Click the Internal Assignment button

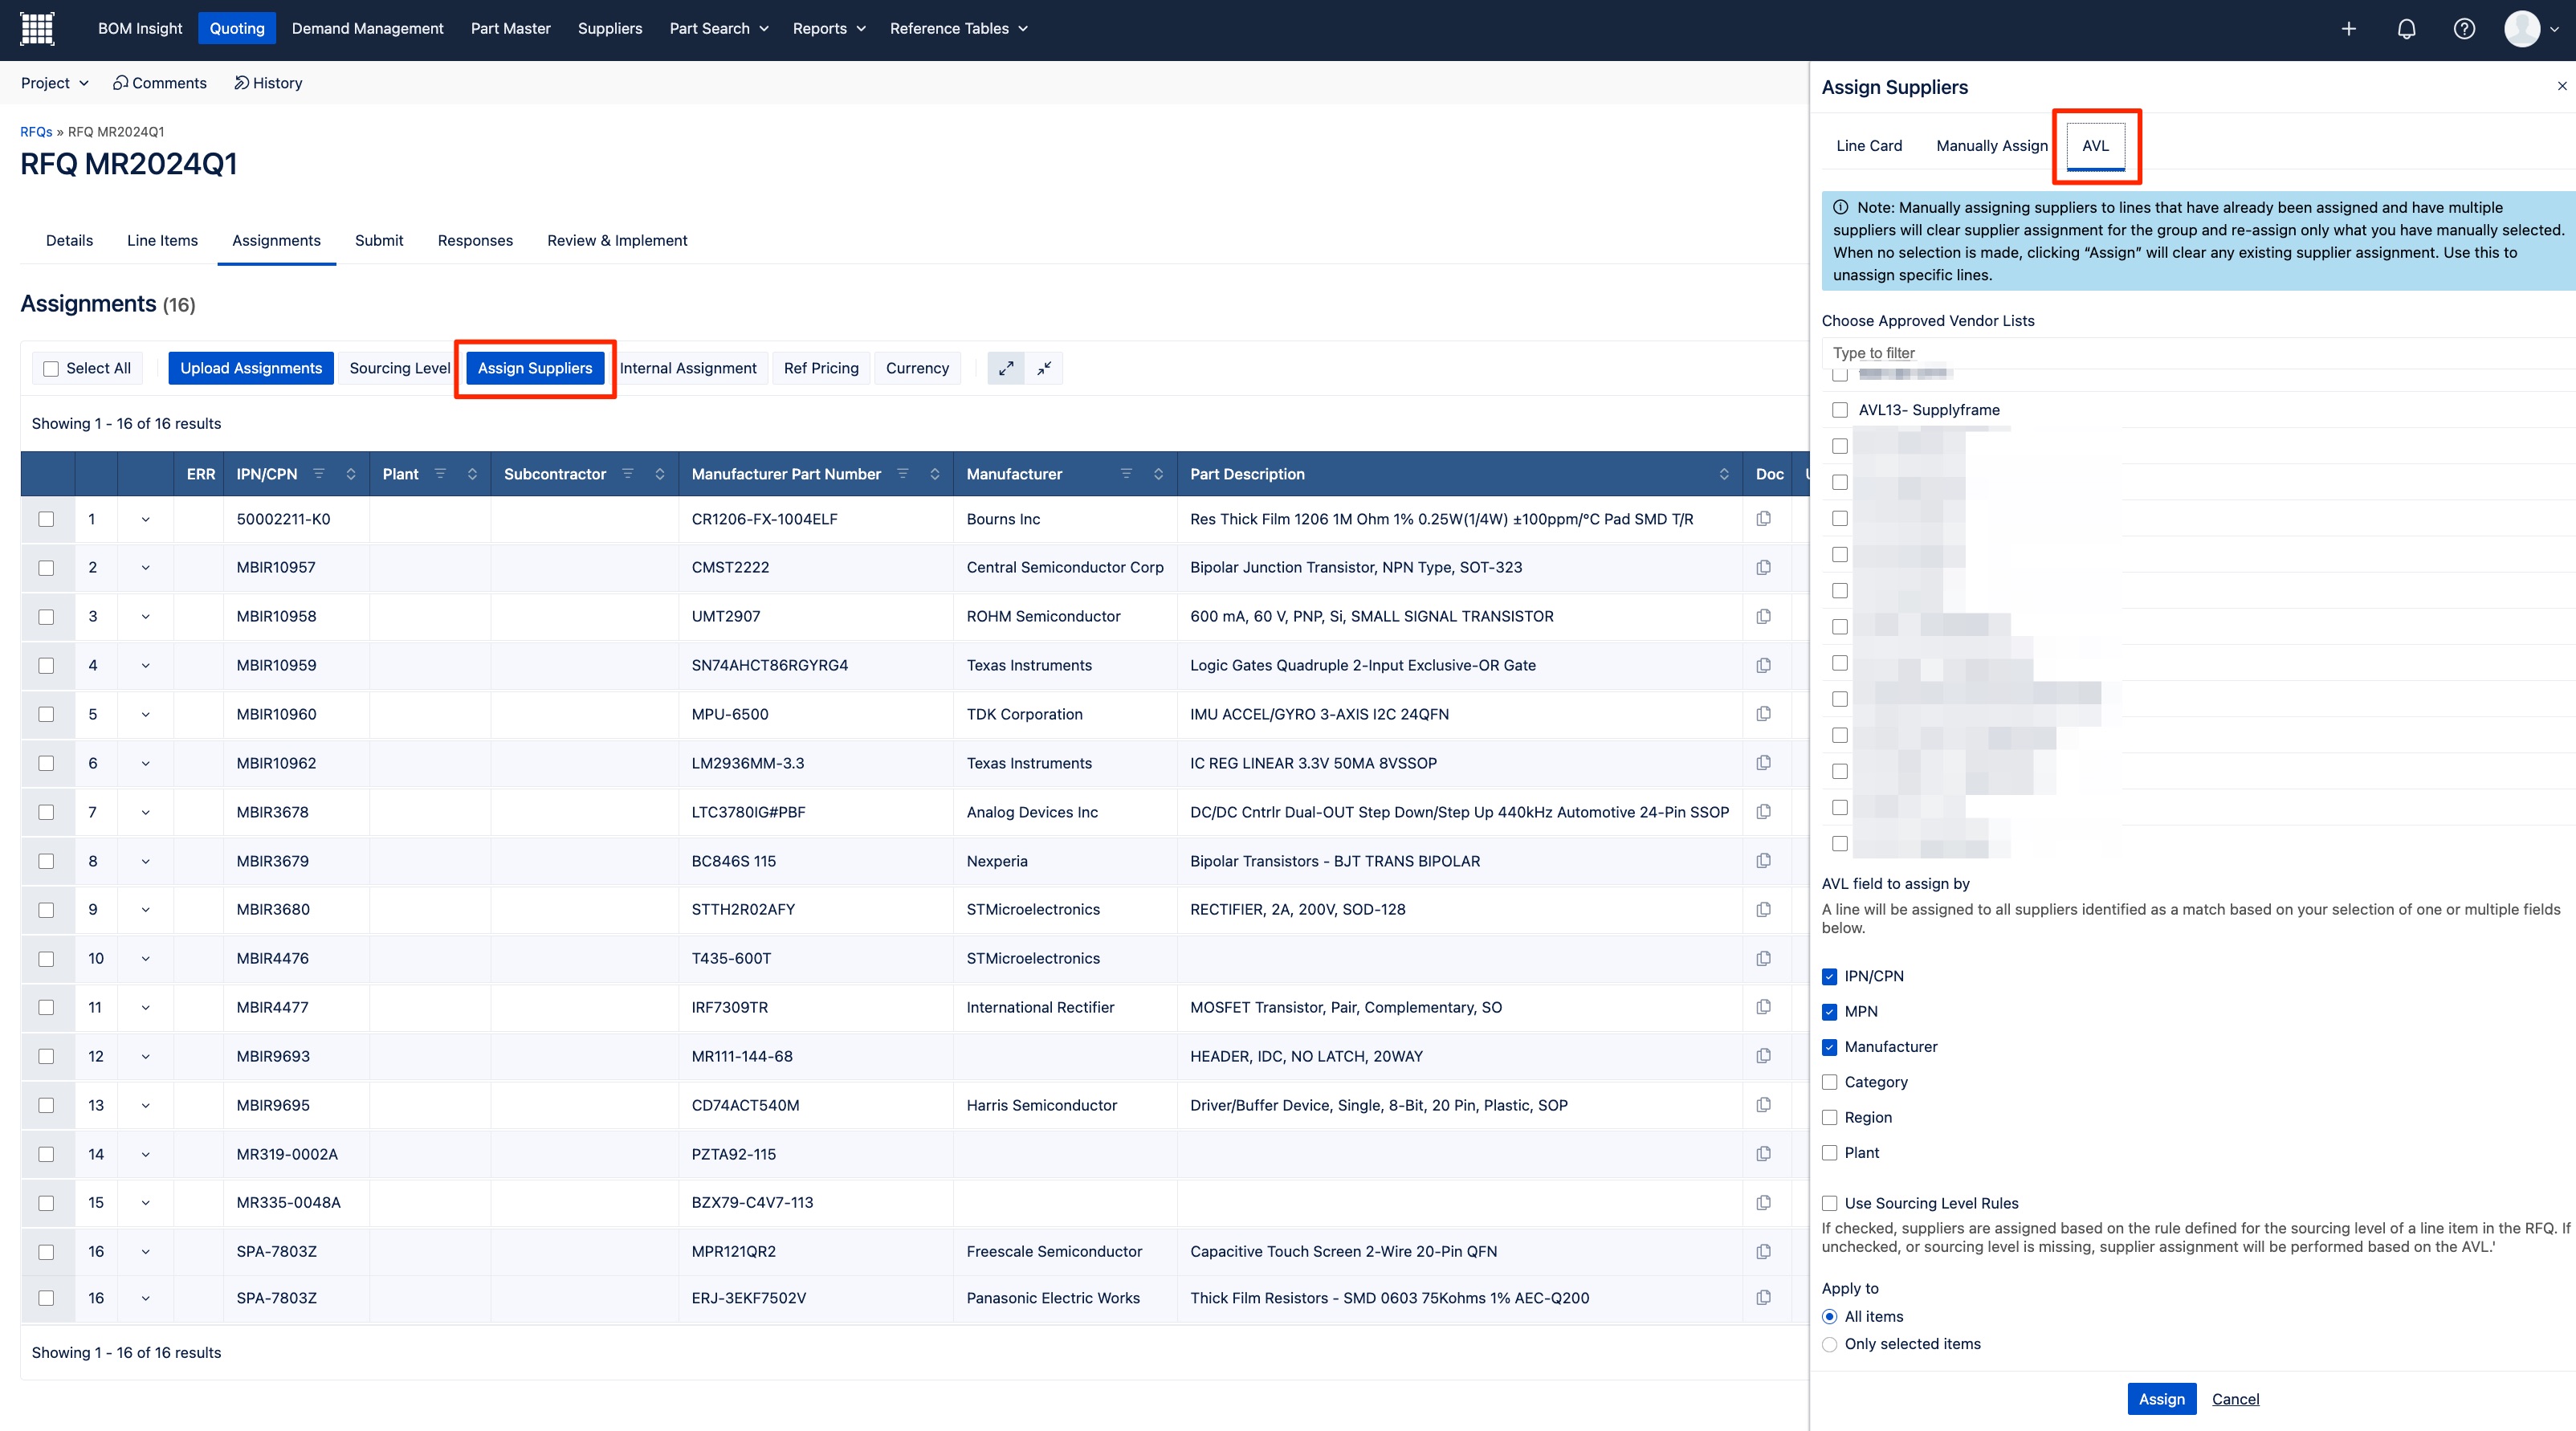coord(688,368)
